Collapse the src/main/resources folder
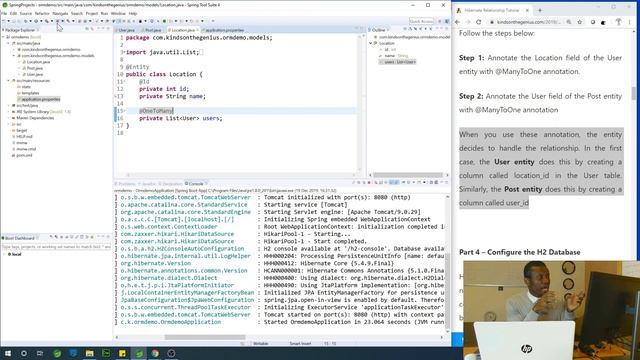The width and height of the screenshot is (640, 360). pyautogui.click(x=9, y=81)
